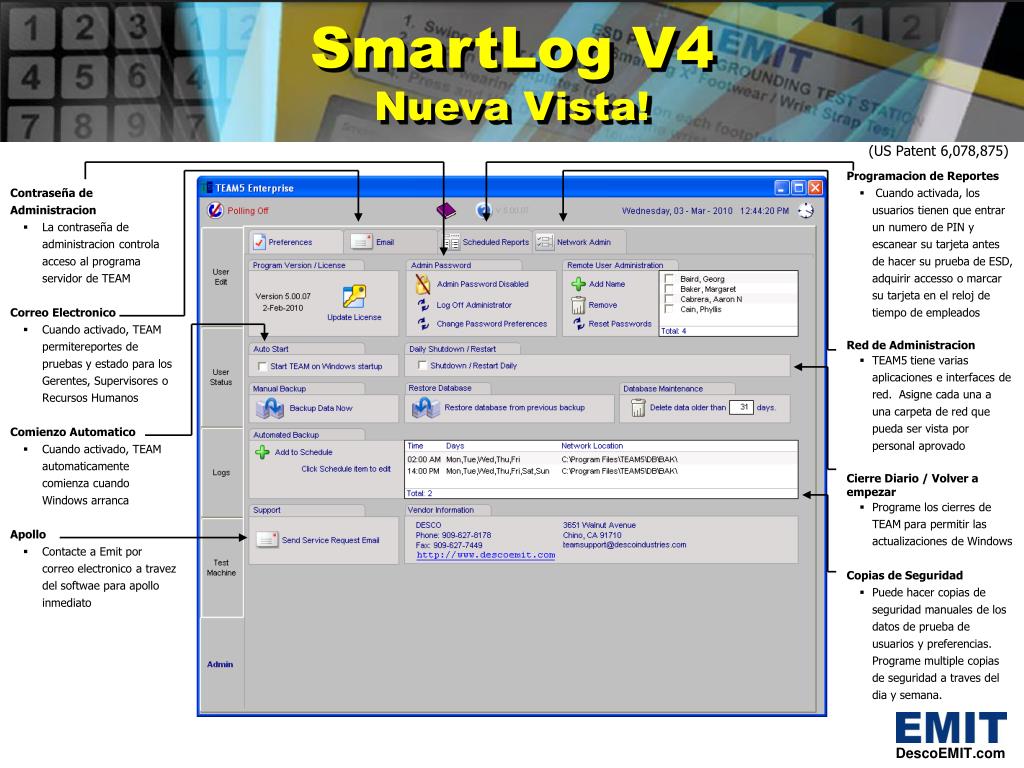Select the User Status side tab
The height and width of the screenshot is (768, 1024).
pyautogui.click(x=221, y=377)
